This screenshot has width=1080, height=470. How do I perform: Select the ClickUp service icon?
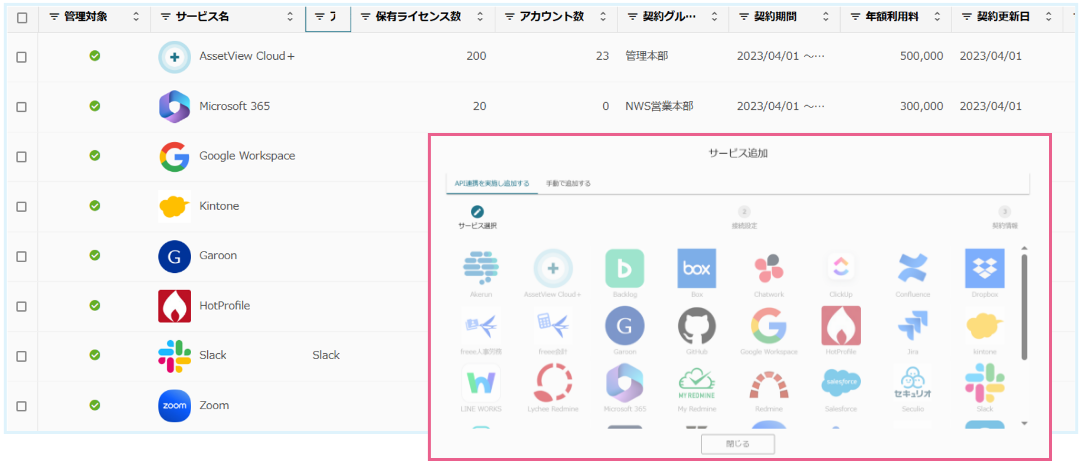coord(841,268)
